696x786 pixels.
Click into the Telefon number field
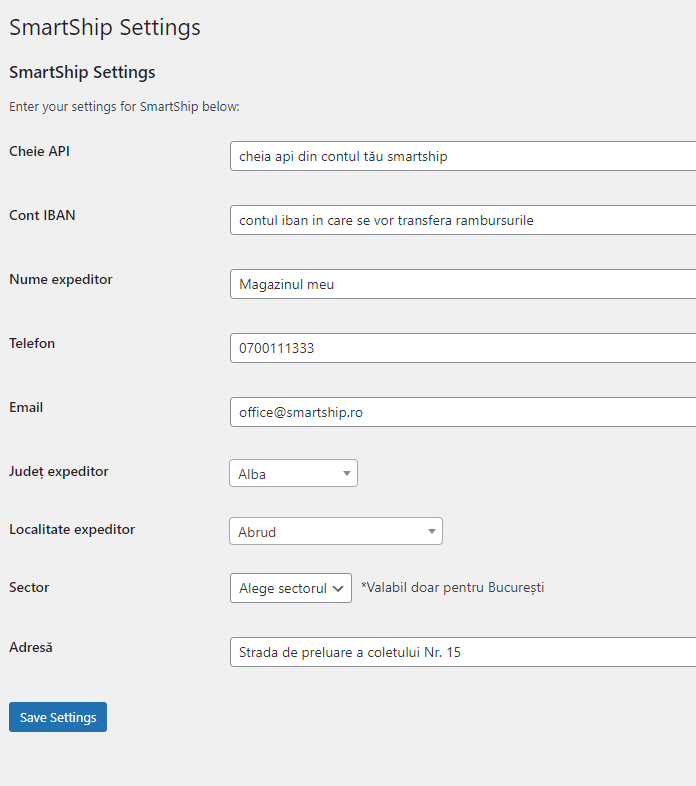[x=462, y=348]
